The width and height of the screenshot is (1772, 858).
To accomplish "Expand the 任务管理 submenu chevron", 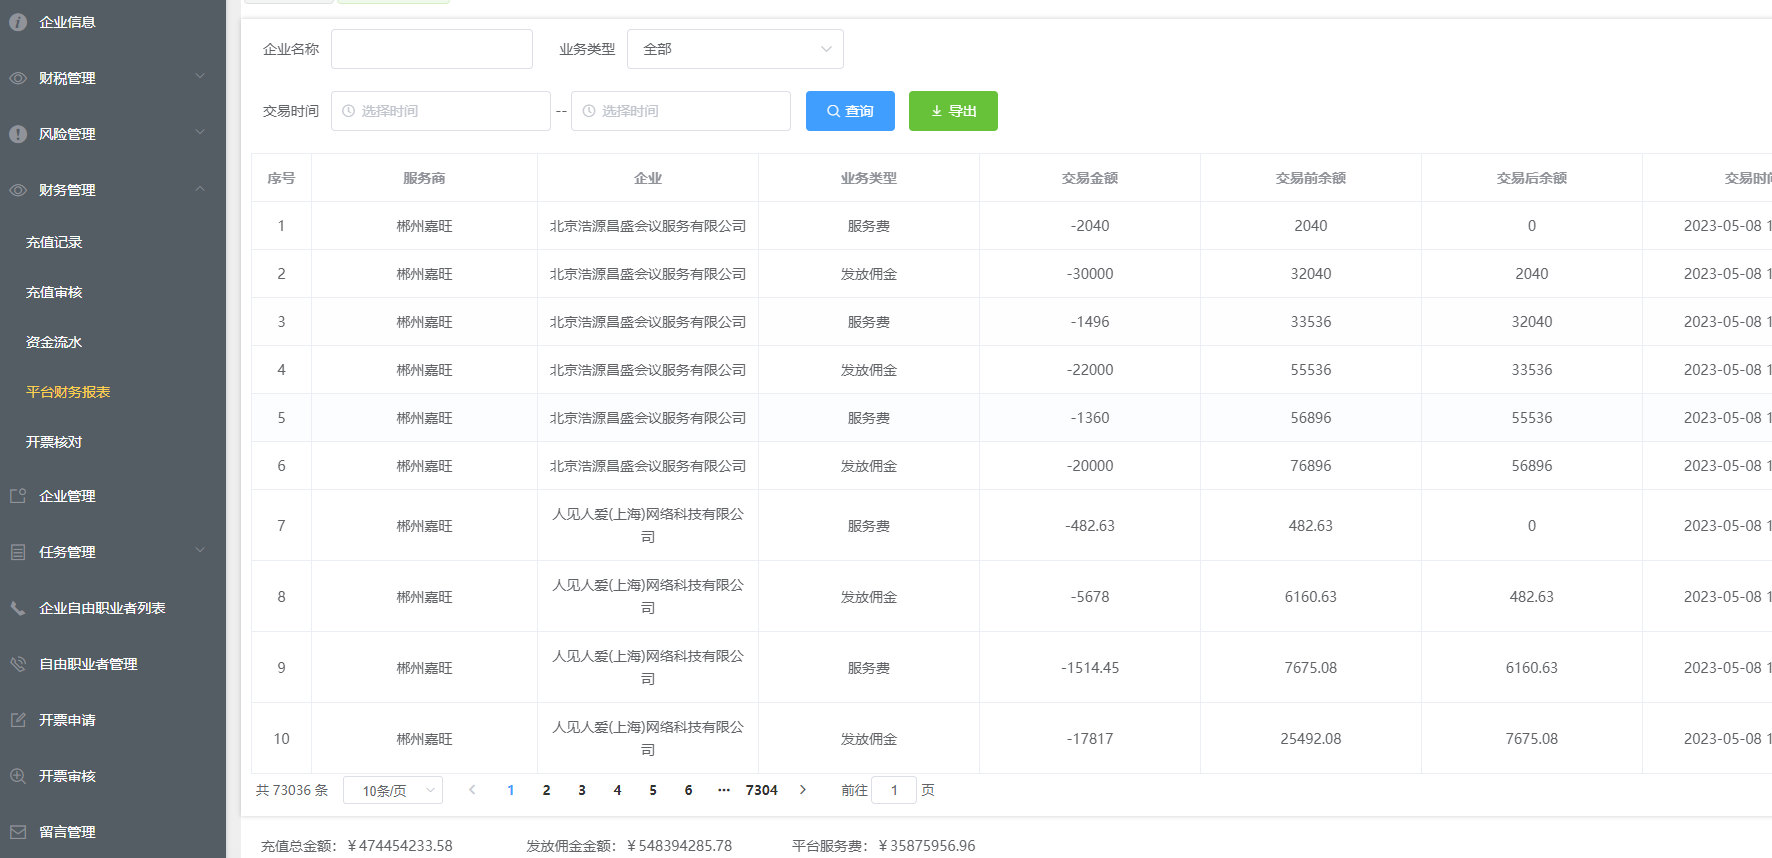I will pos(200,550).
